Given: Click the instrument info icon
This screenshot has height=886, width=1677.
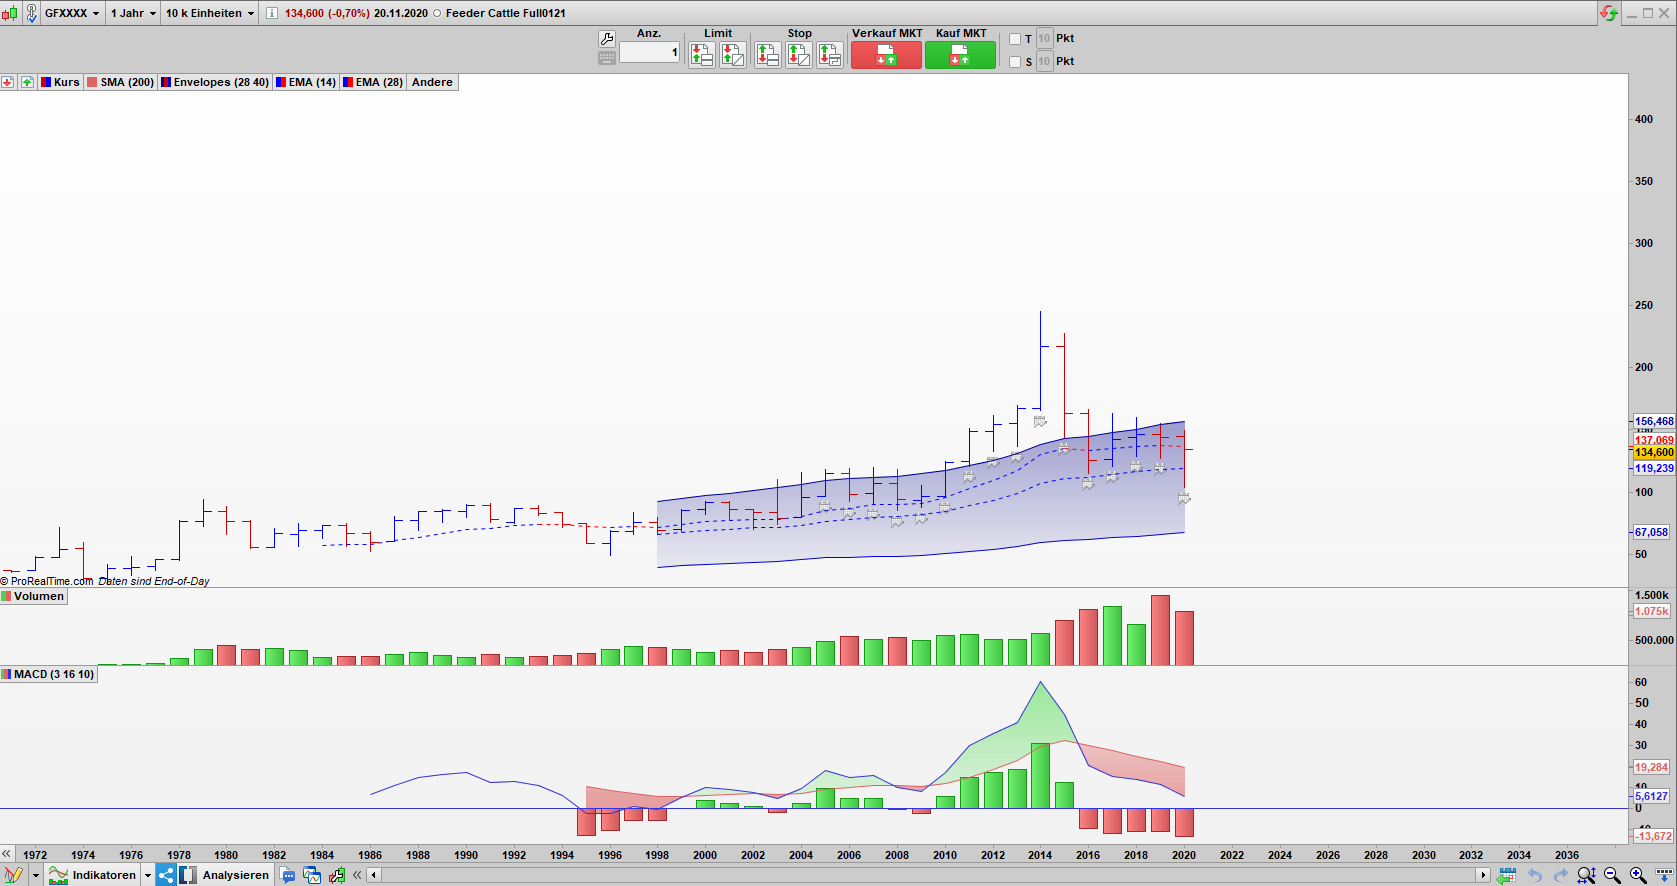Looking at the screenshot, I should pos(271,13).
